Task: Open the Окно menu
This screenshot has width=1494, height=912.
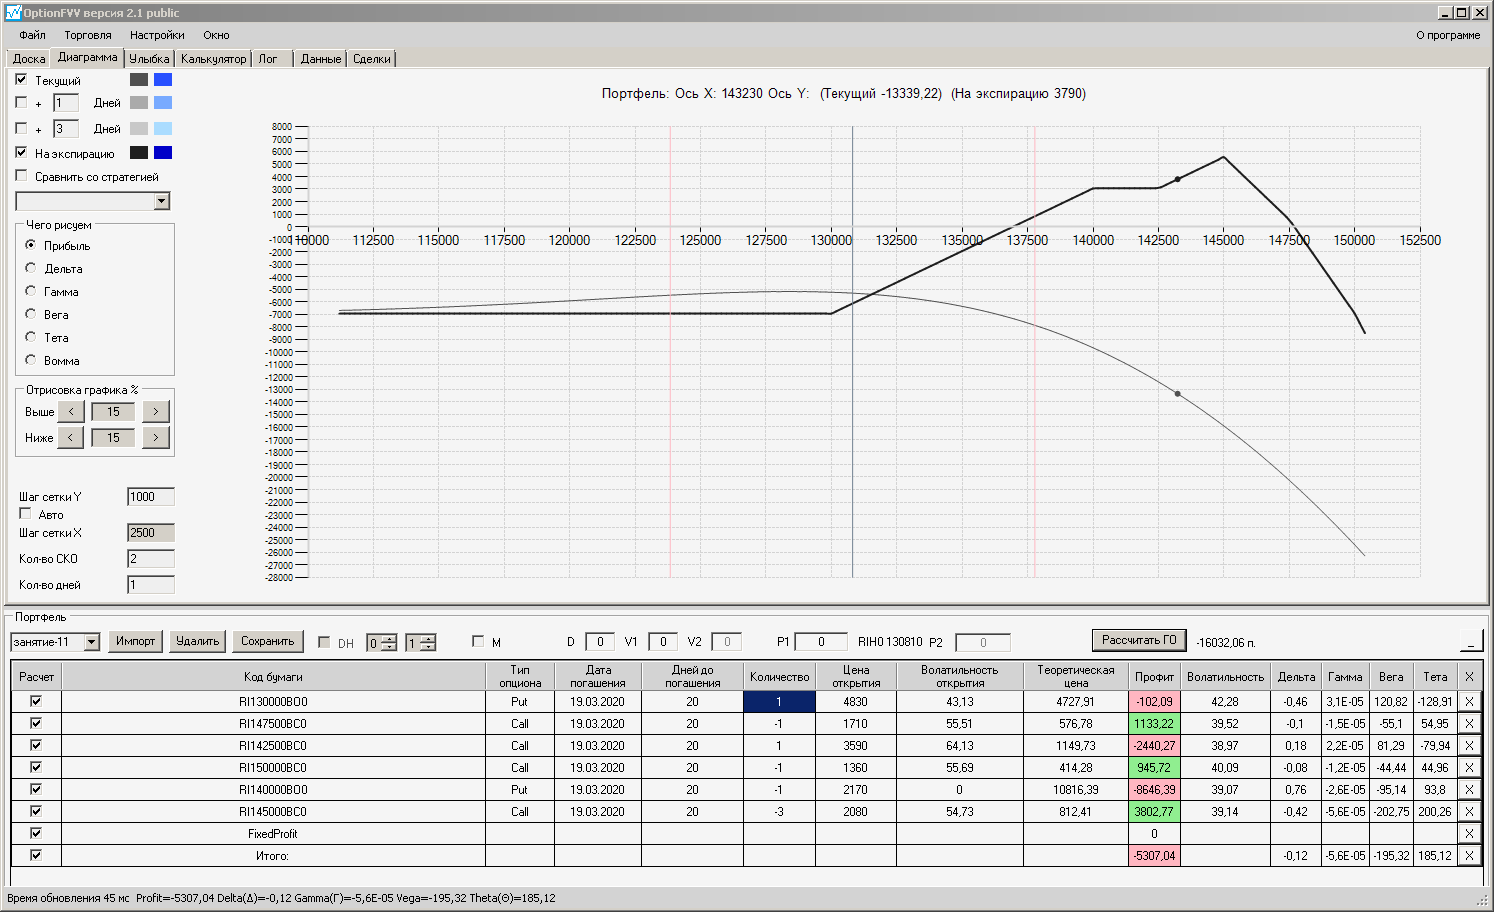Action: [x=217, y=35]
